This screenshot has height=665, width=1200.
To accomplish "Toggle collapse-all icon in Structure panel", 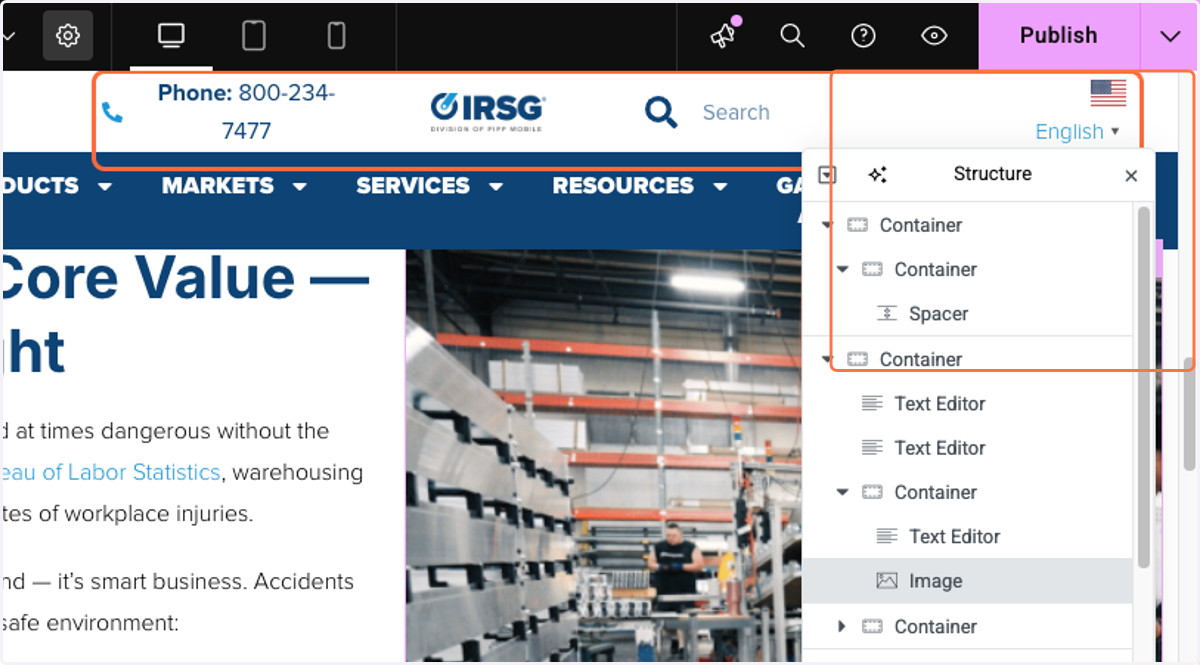I will (827, 175).
